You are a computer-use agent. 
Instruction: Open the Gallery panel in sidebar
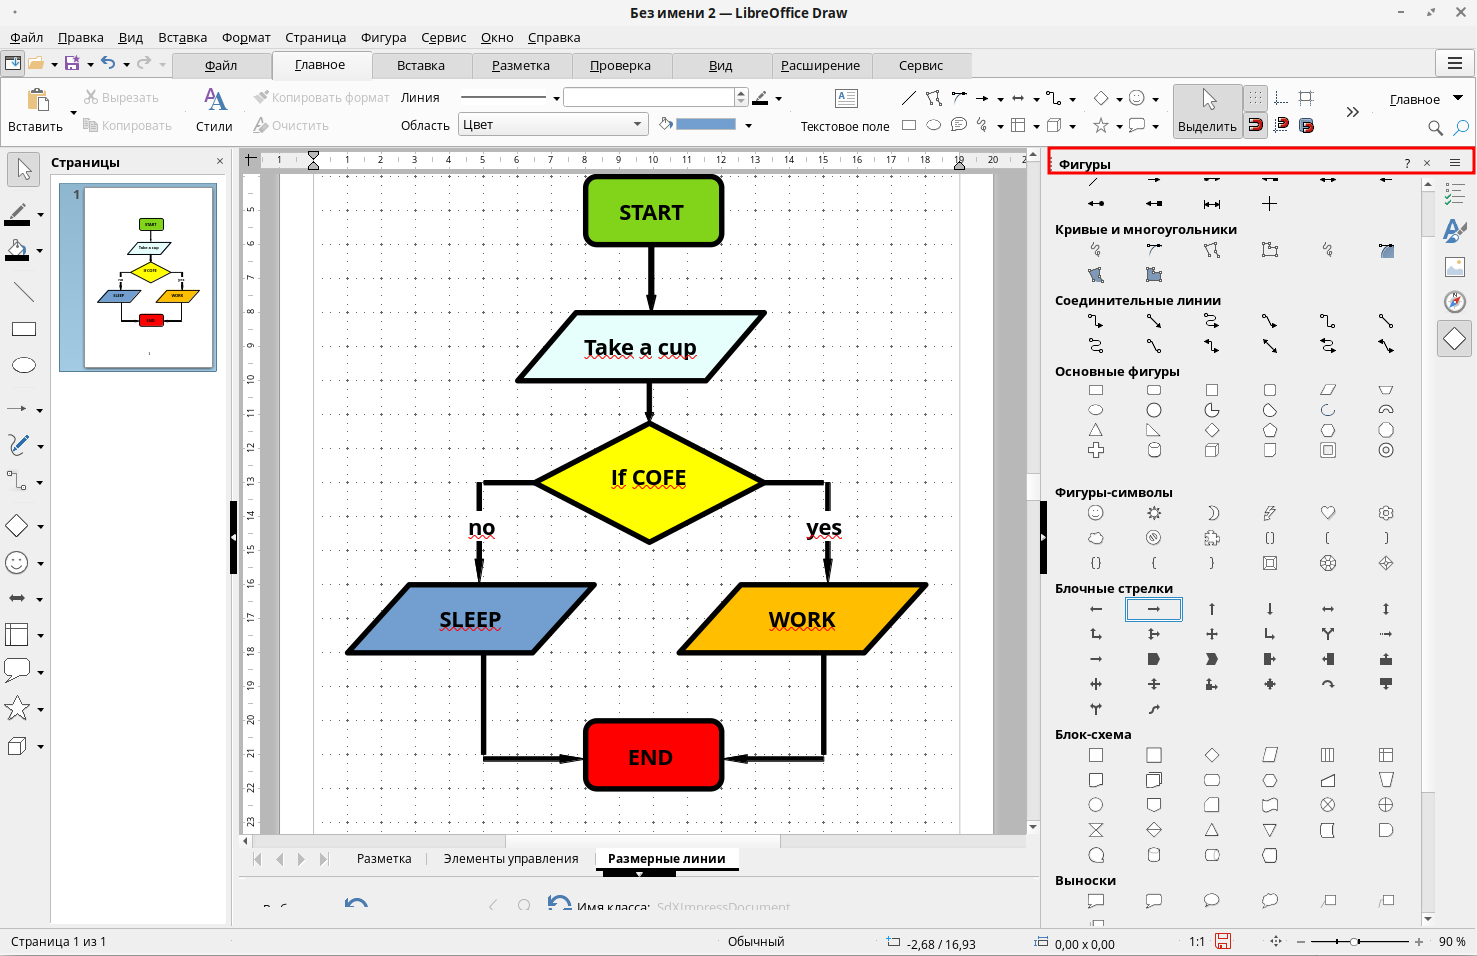pyautogui.click(x=1455, y=267)
